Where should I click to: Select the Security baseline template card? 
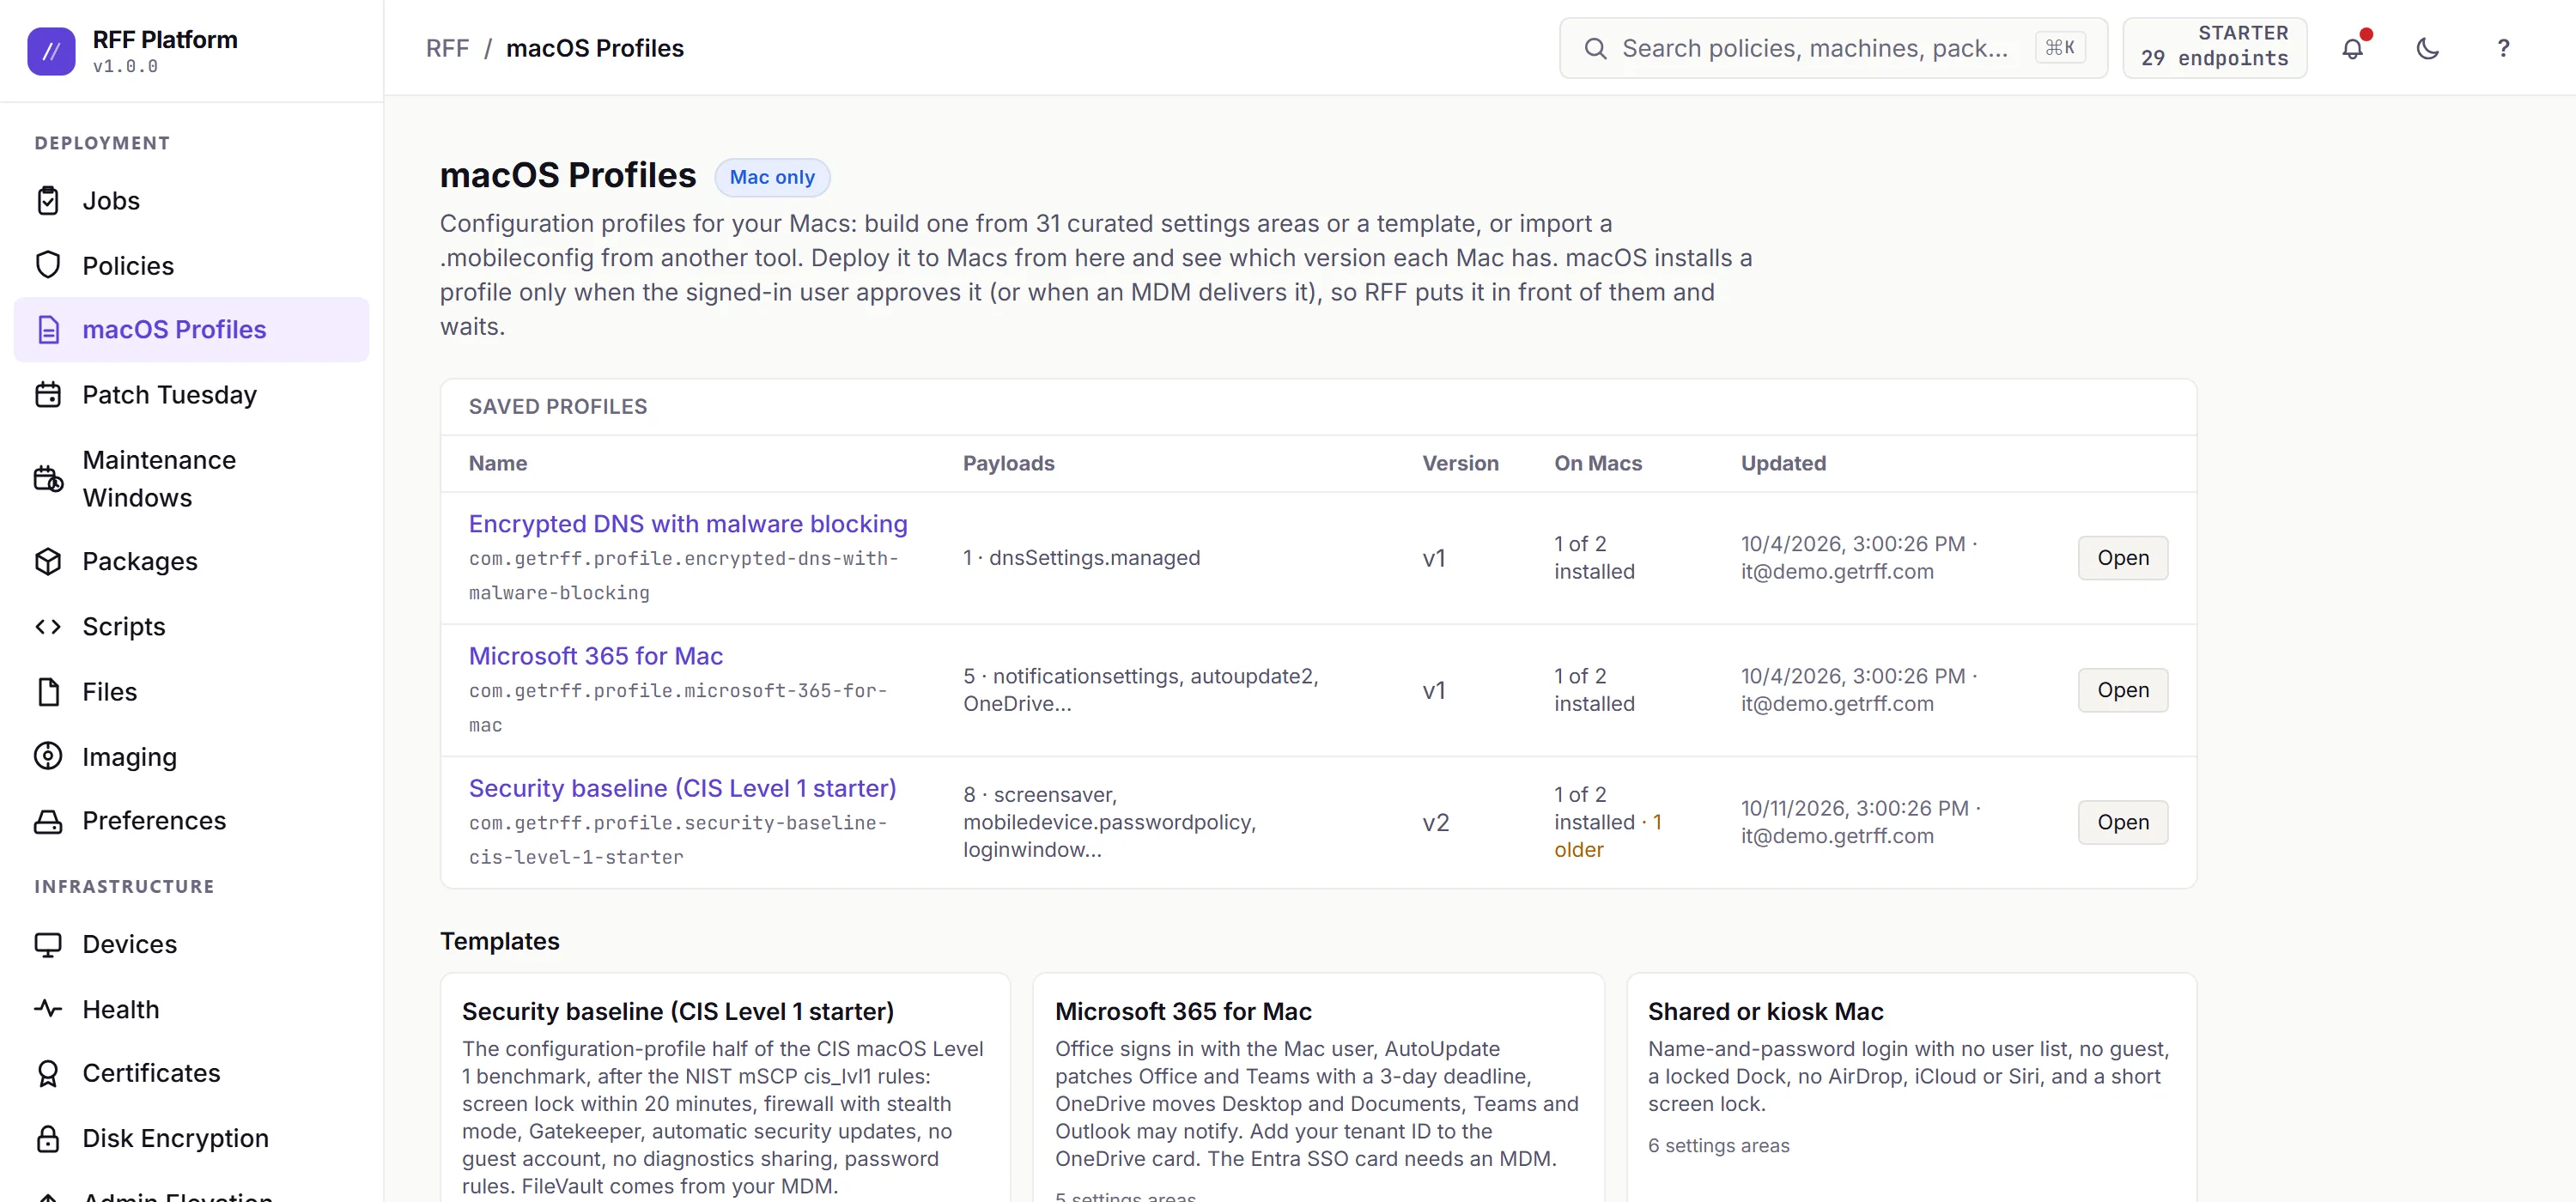coord(725,1088)
